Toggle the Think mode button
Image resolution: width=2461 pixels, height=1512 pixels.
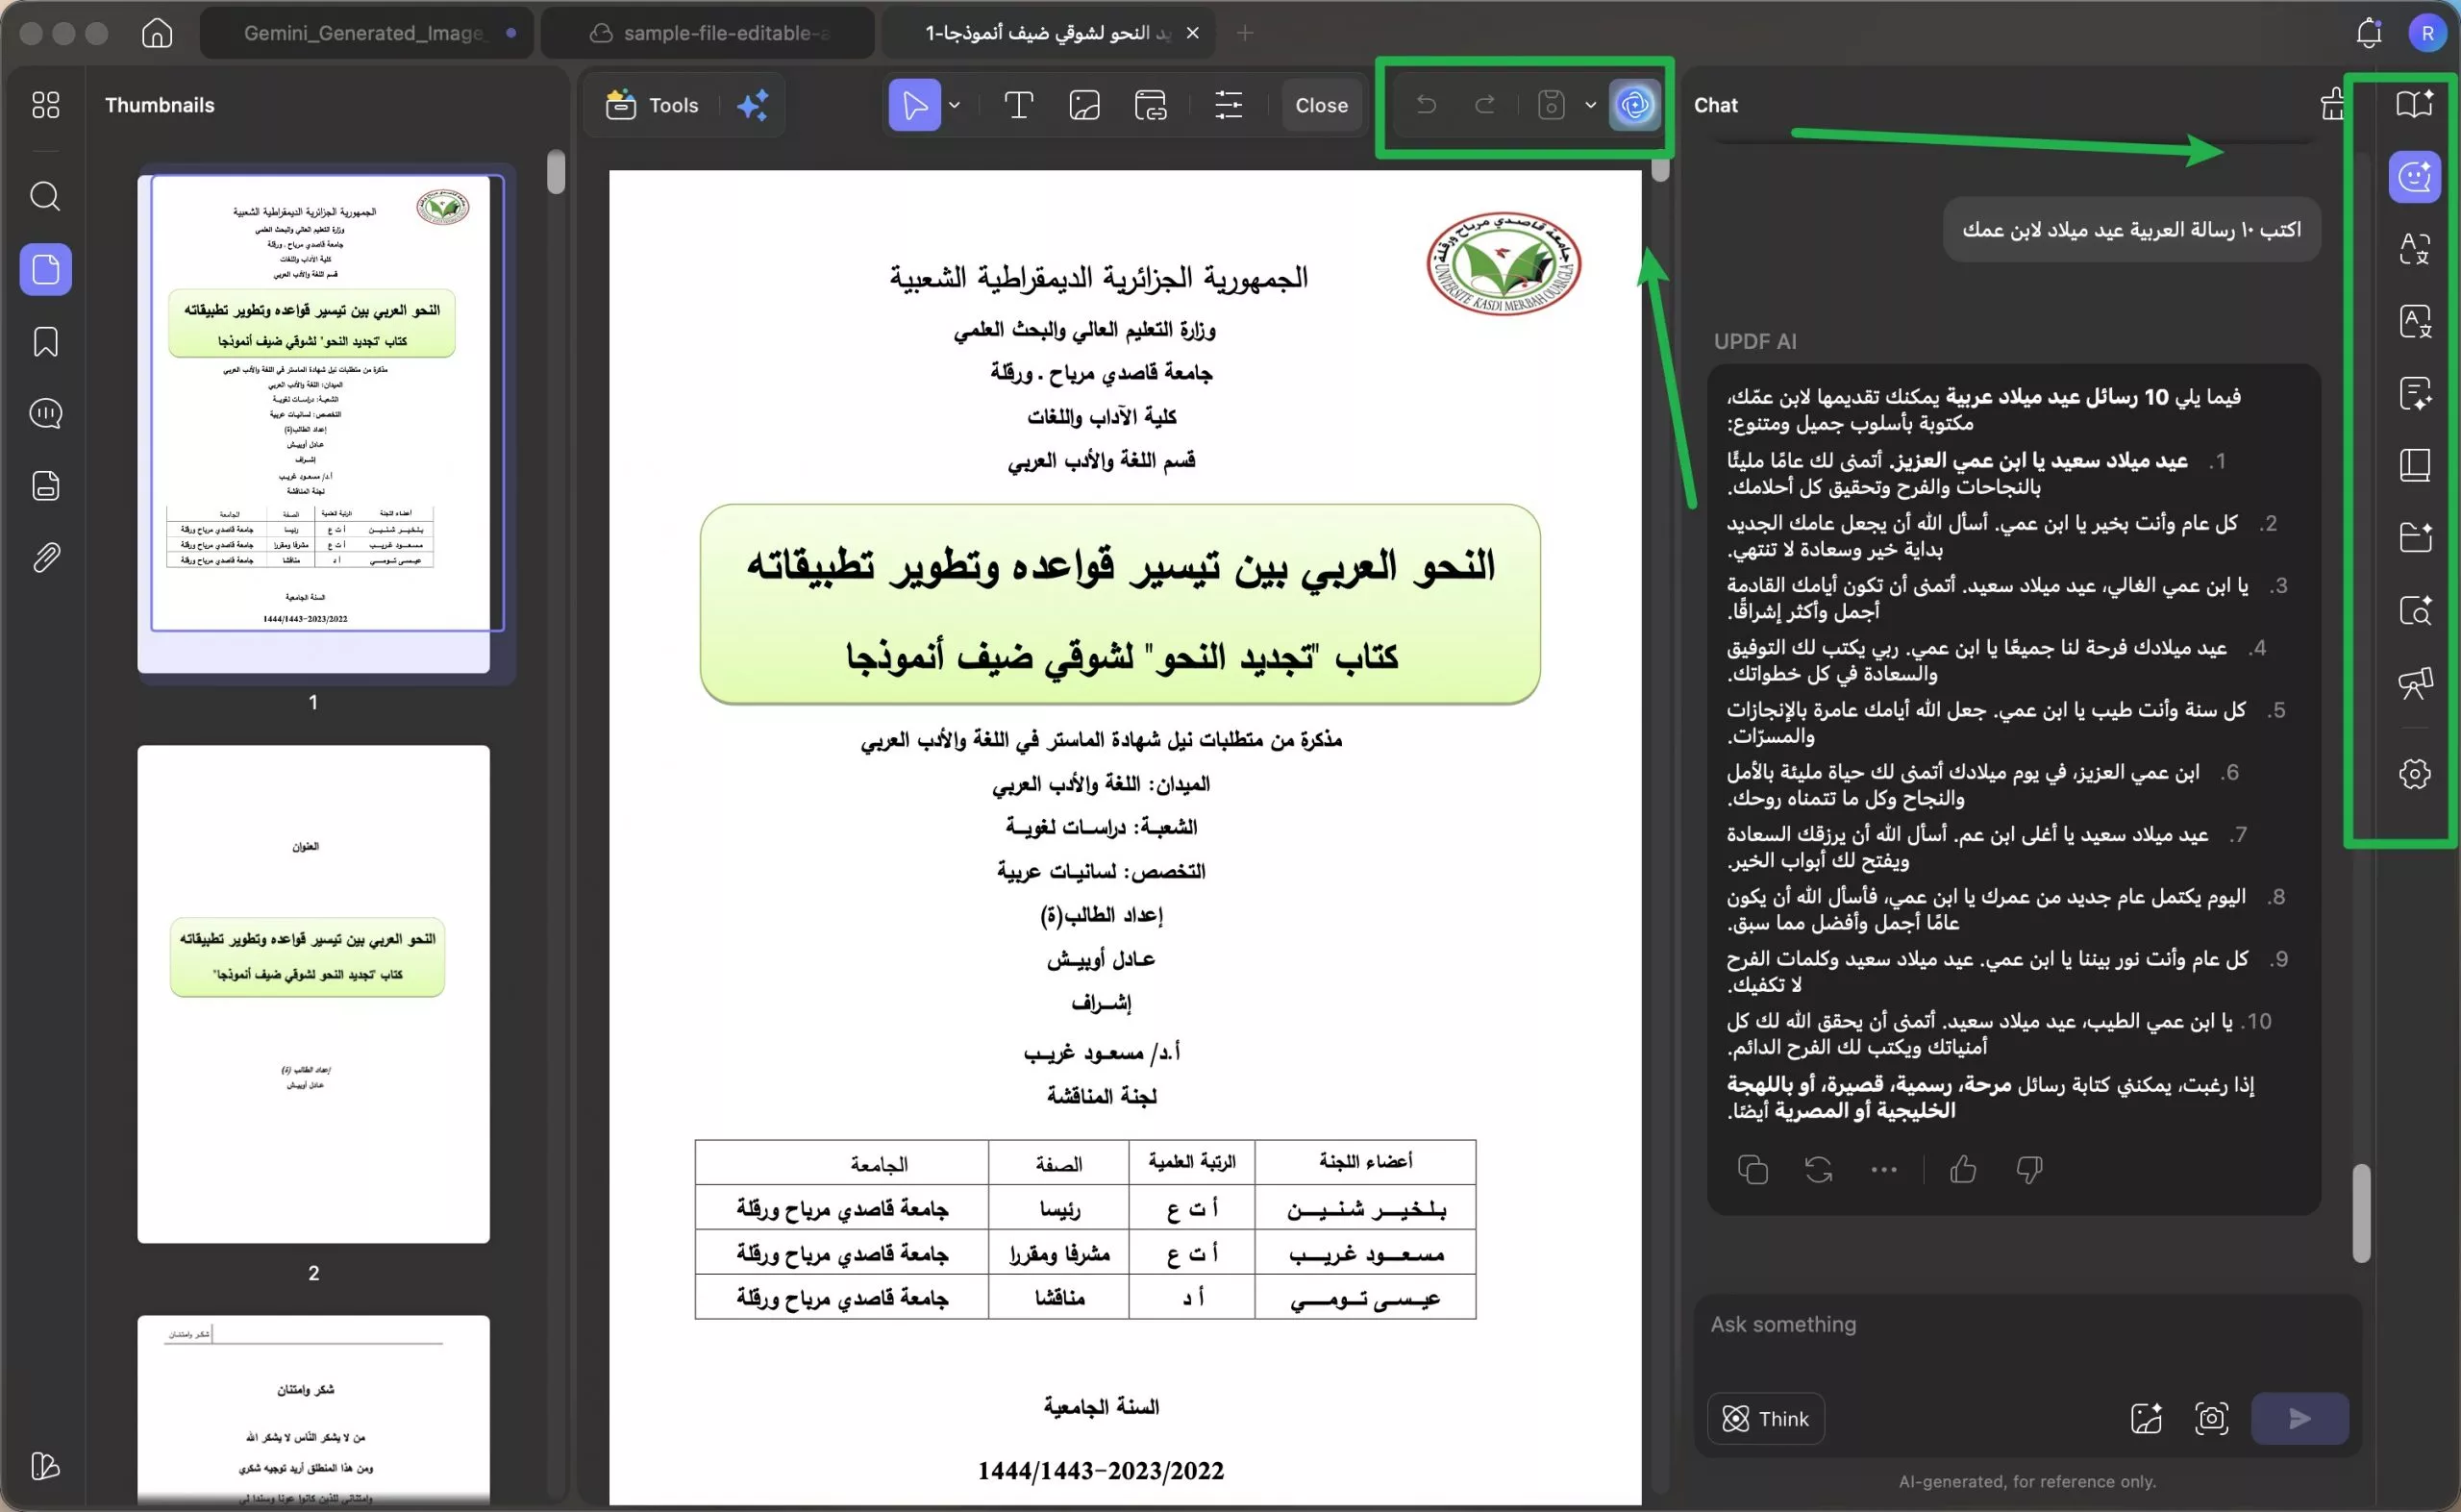click(1765, 1418)
